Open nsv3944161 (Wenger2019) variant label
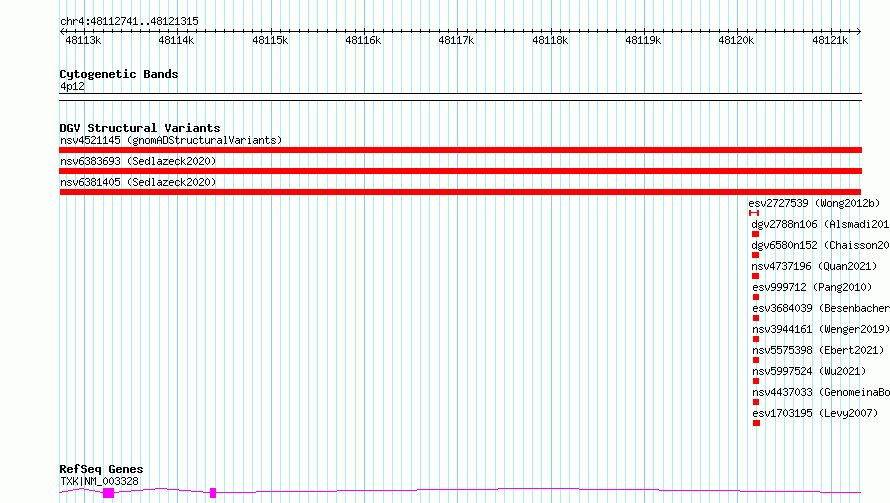The height and width of the screenshot is (503, 890). click(821, 329)
